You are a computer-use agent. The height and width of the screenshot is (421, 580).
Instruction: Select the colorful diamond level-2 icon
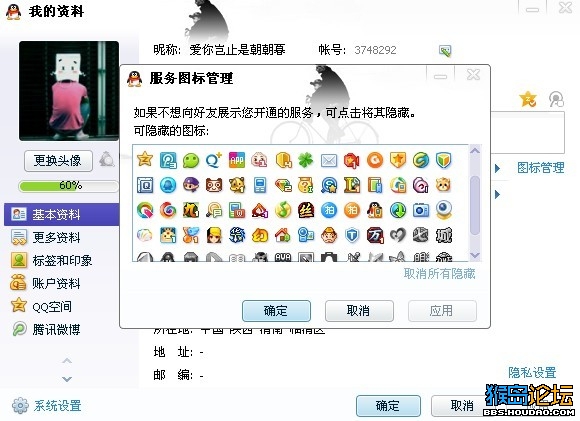(x=283, y=185)
